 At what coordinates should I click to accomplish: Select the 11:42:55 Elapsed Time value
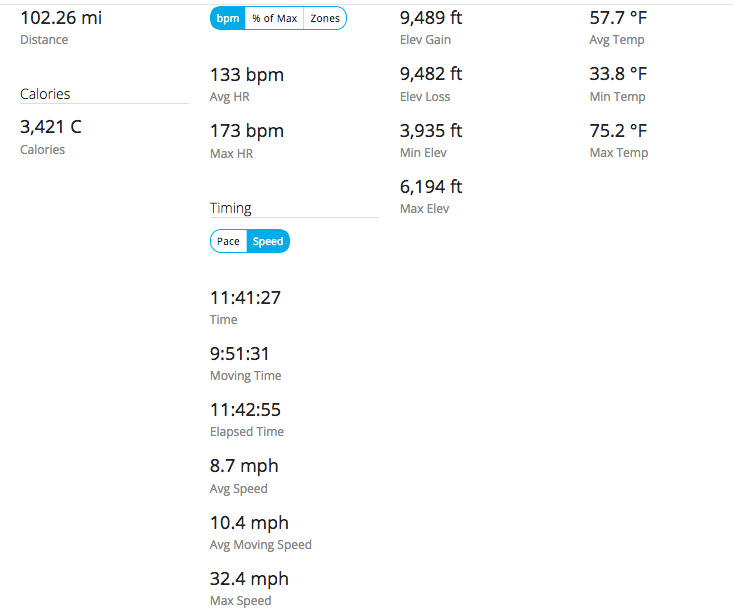pyautogui.click(x=245, y=410)
